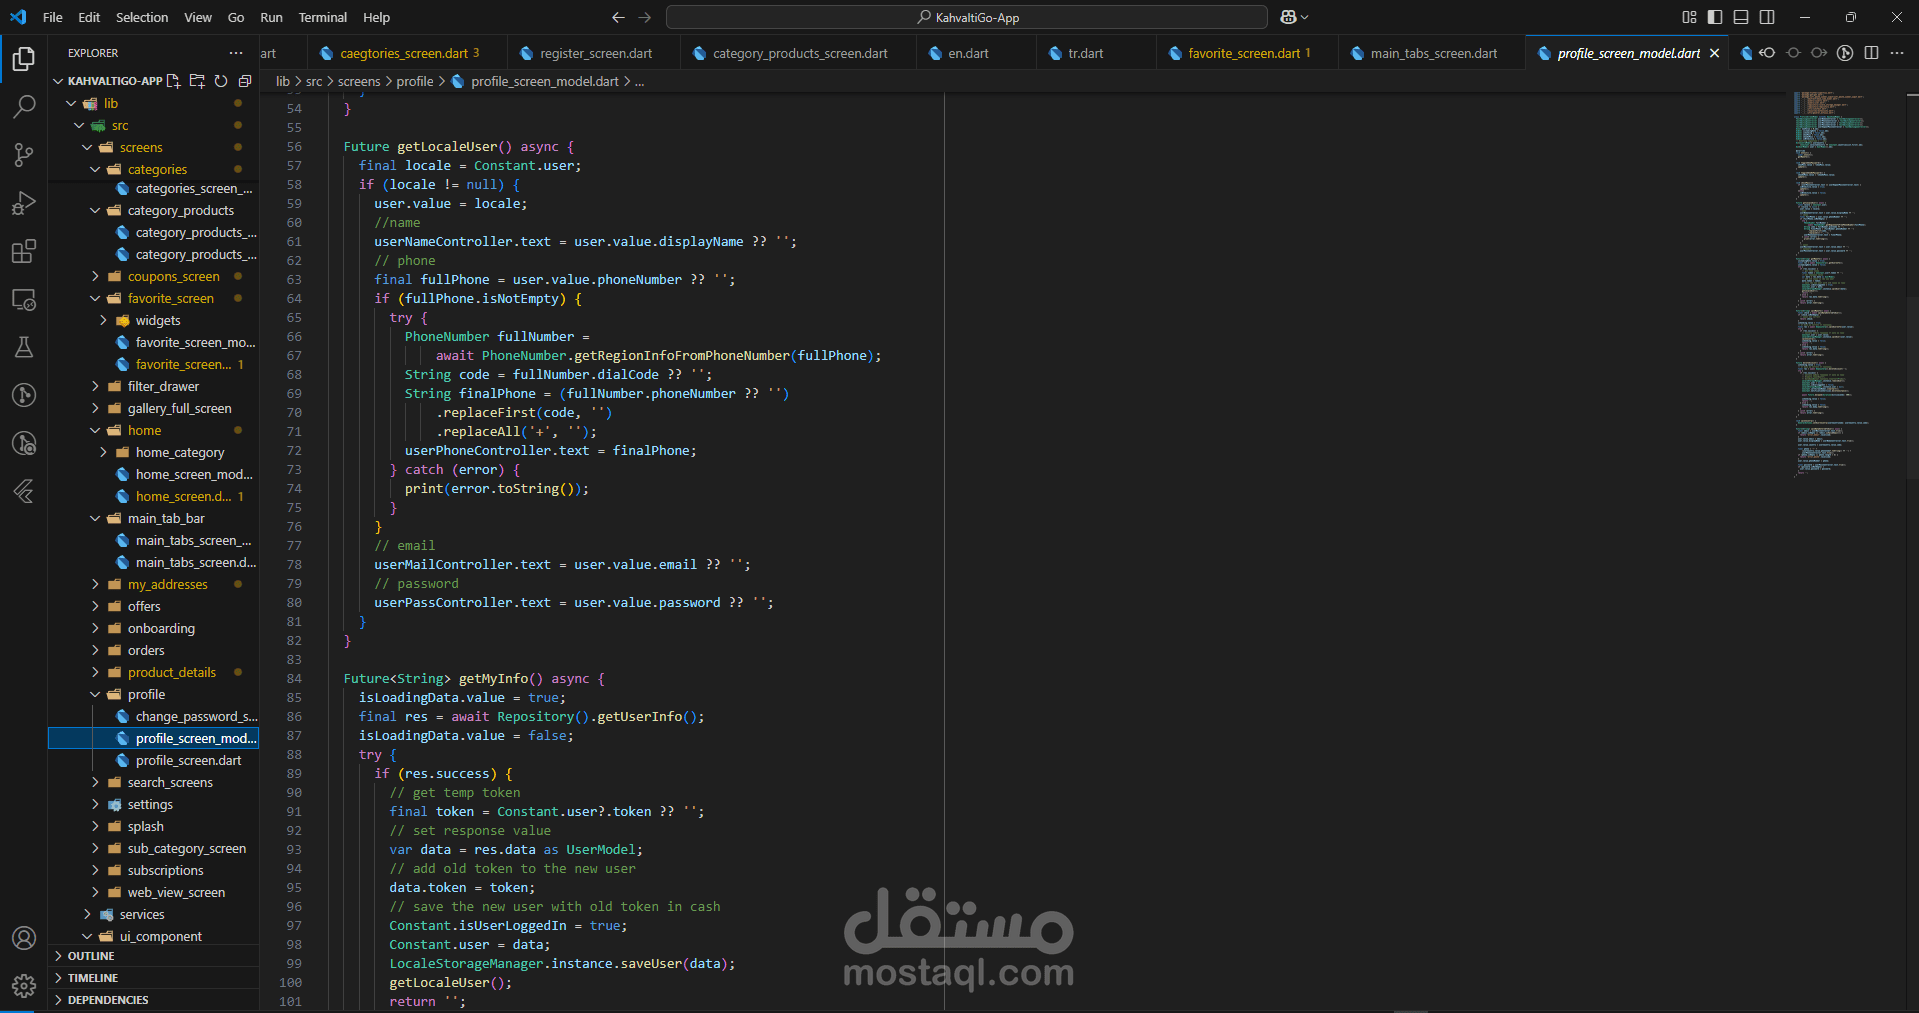This screenshot has height=1013, width=1919.
Task: Open the Help menu
Action: pyautogui.click(x=376, y=17)
